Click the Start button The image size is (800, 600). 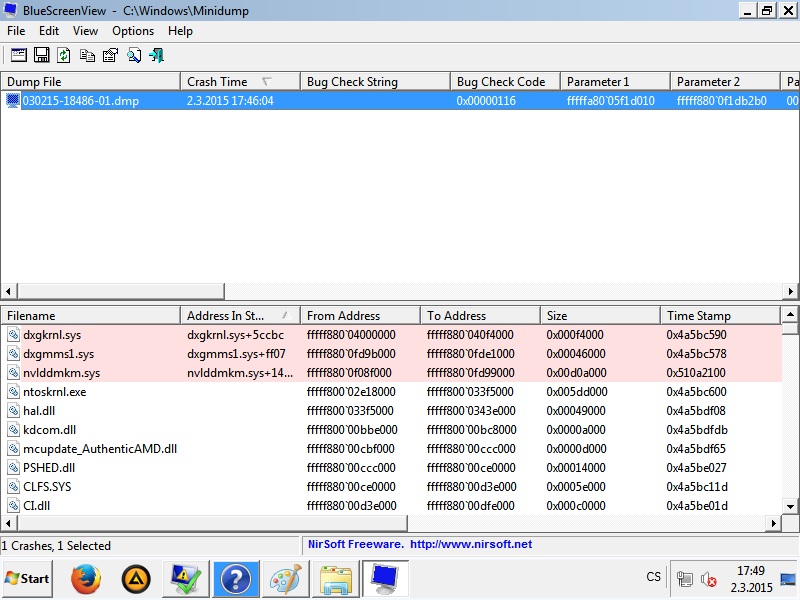click(27, 579)
